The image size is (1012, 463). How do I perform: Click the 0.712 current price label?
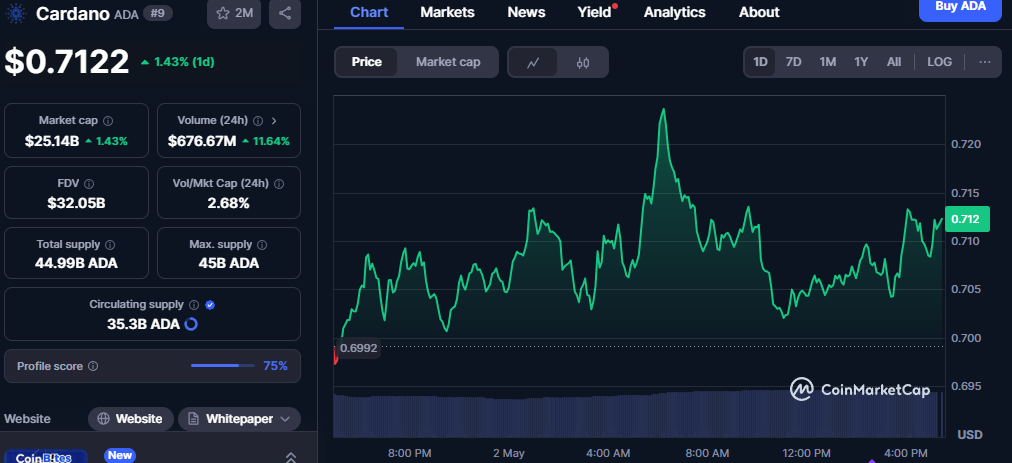pyautogui.click(x=966, y=219)
